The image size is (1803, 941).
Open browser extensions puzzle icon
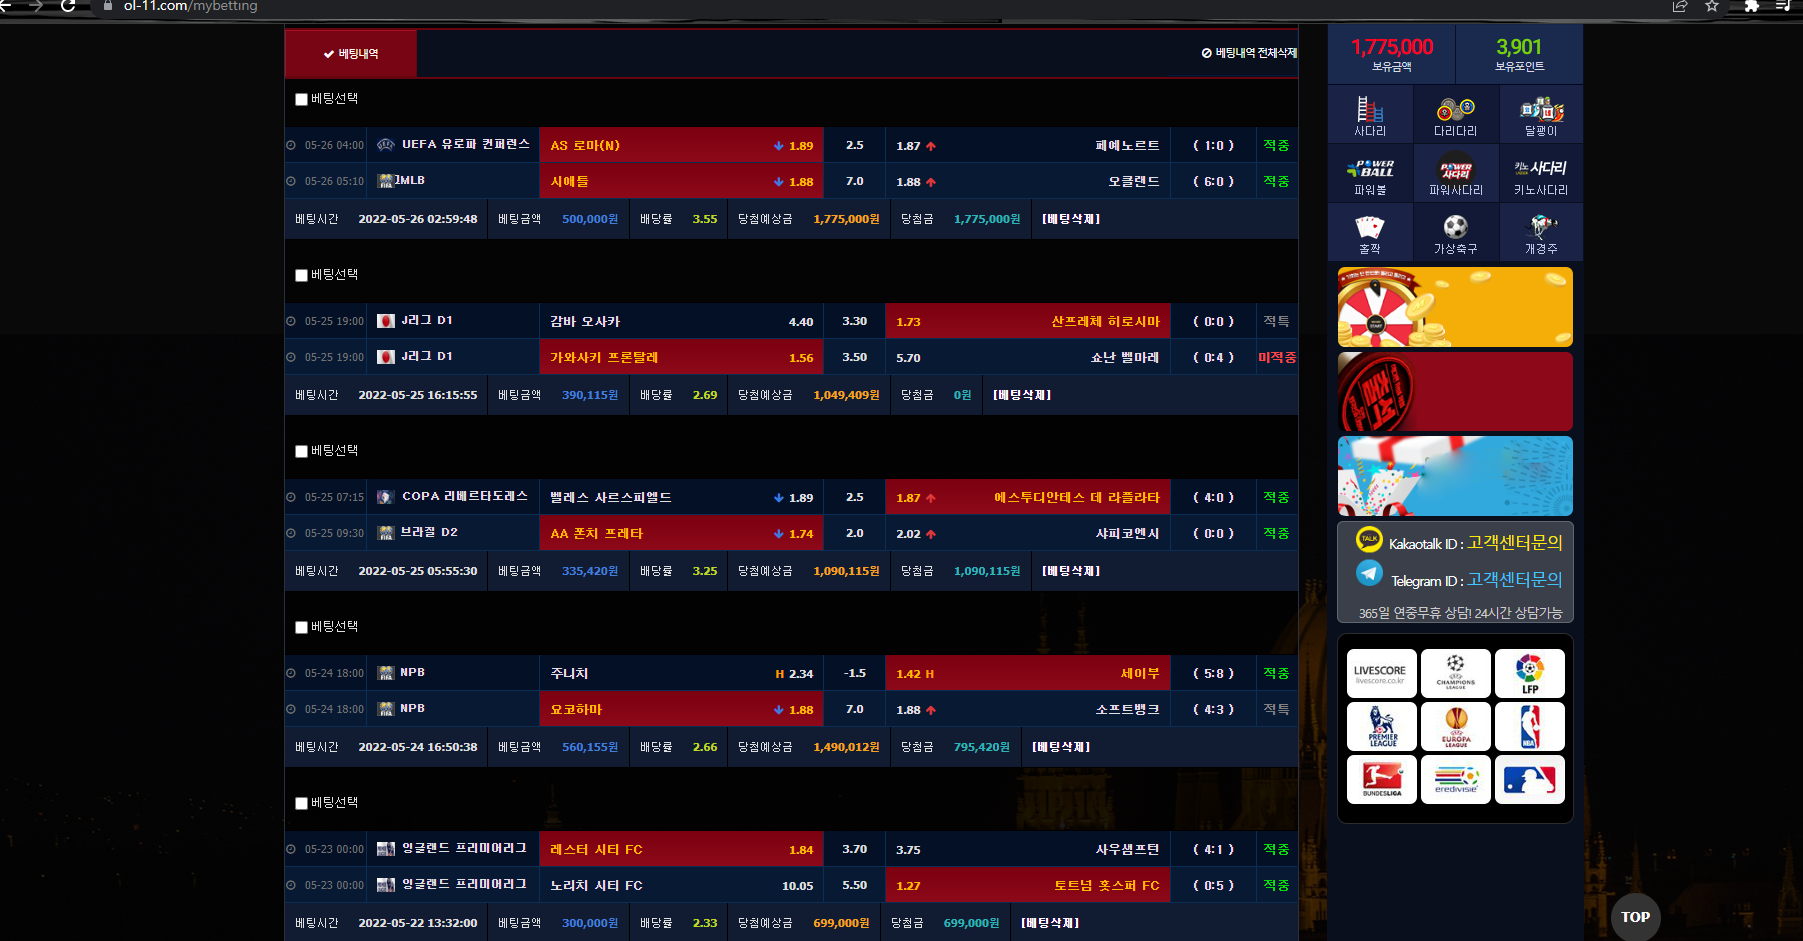[x=1751, y=6]
